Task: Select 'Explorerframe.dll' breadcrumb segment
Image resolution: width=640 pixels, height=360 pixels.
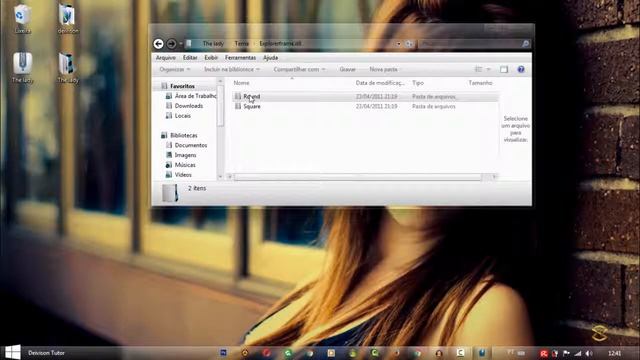Action: point(280,44)
